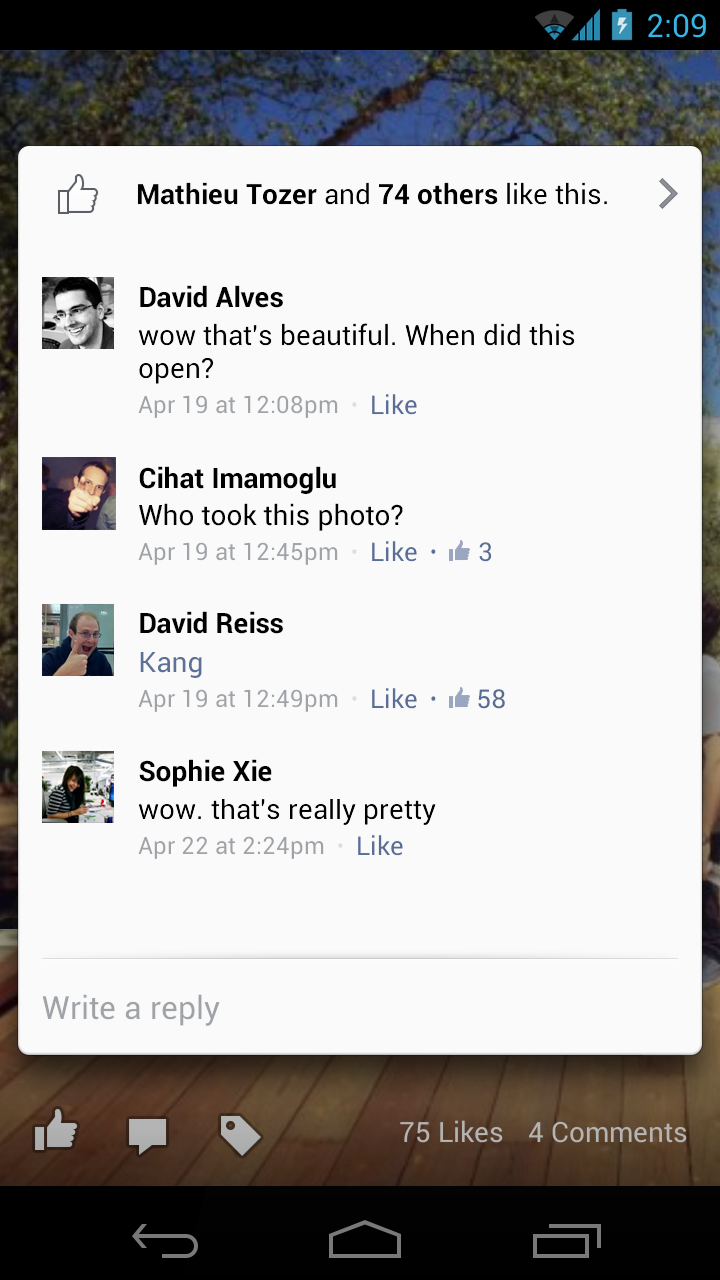Open the 4 Comments count
The image size is (720, 1280).
coord(607,1133)
